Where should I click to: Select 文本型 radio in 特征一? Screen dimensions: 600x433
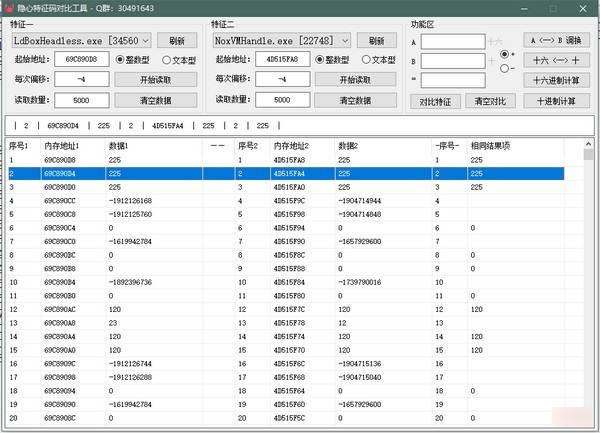(x=166, y=60)
